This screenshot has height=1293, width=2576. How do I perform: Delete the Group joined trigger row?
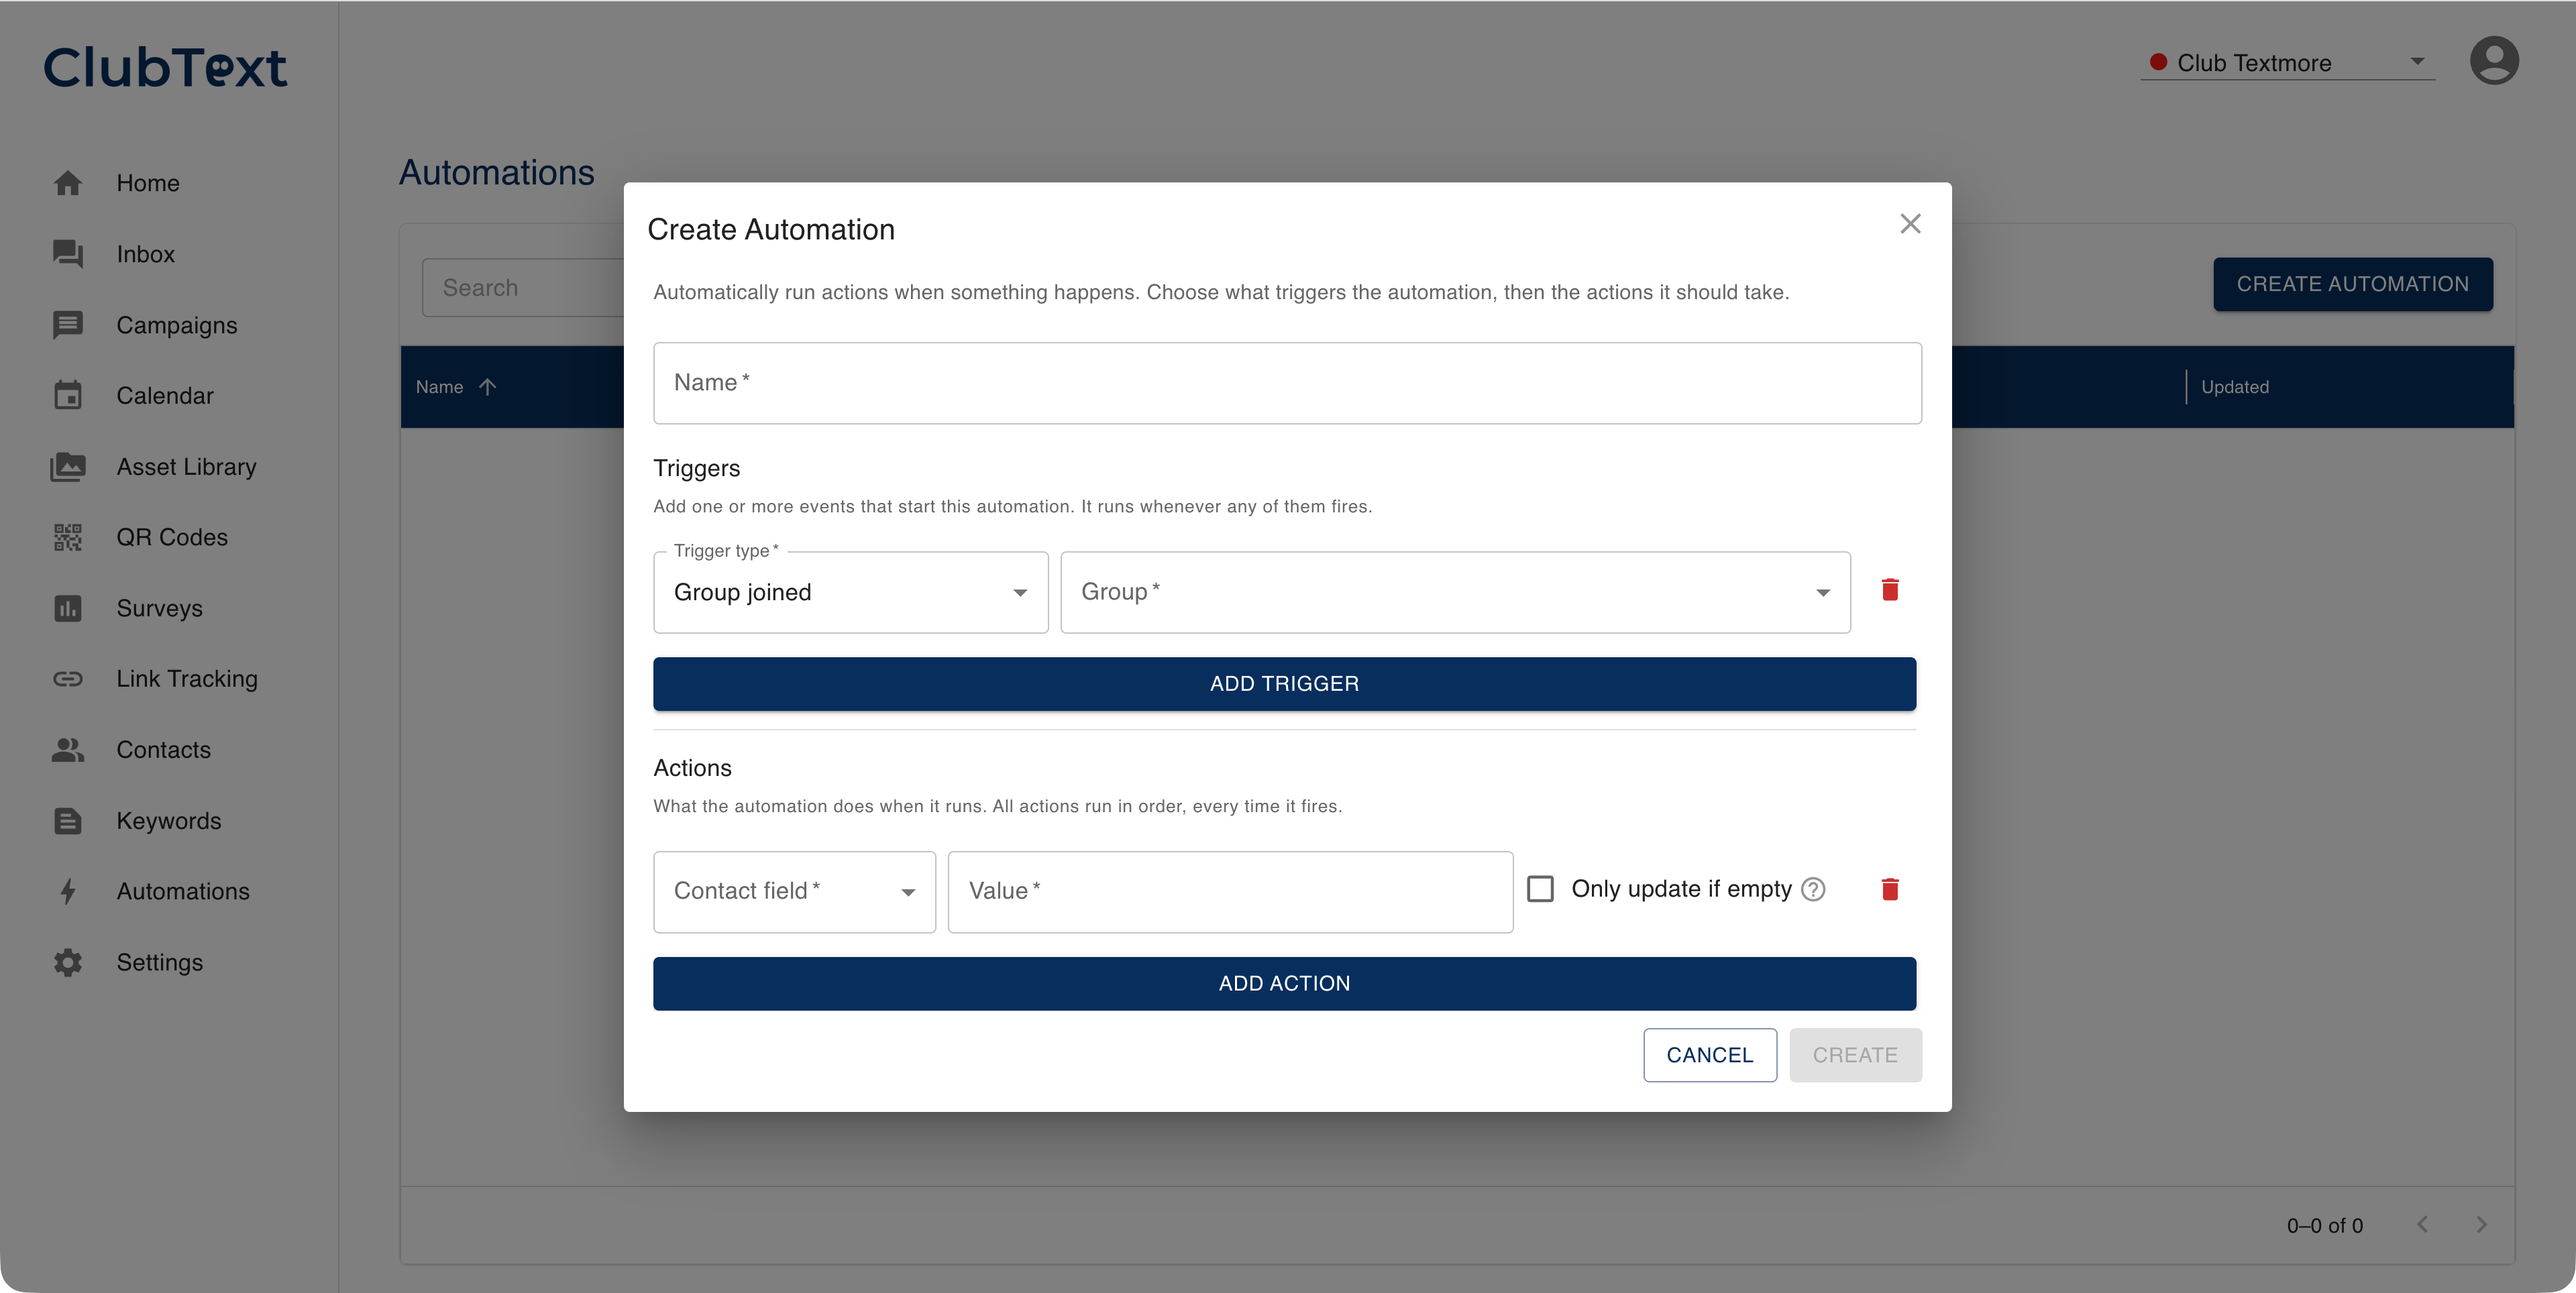[x=1889, y=590]
